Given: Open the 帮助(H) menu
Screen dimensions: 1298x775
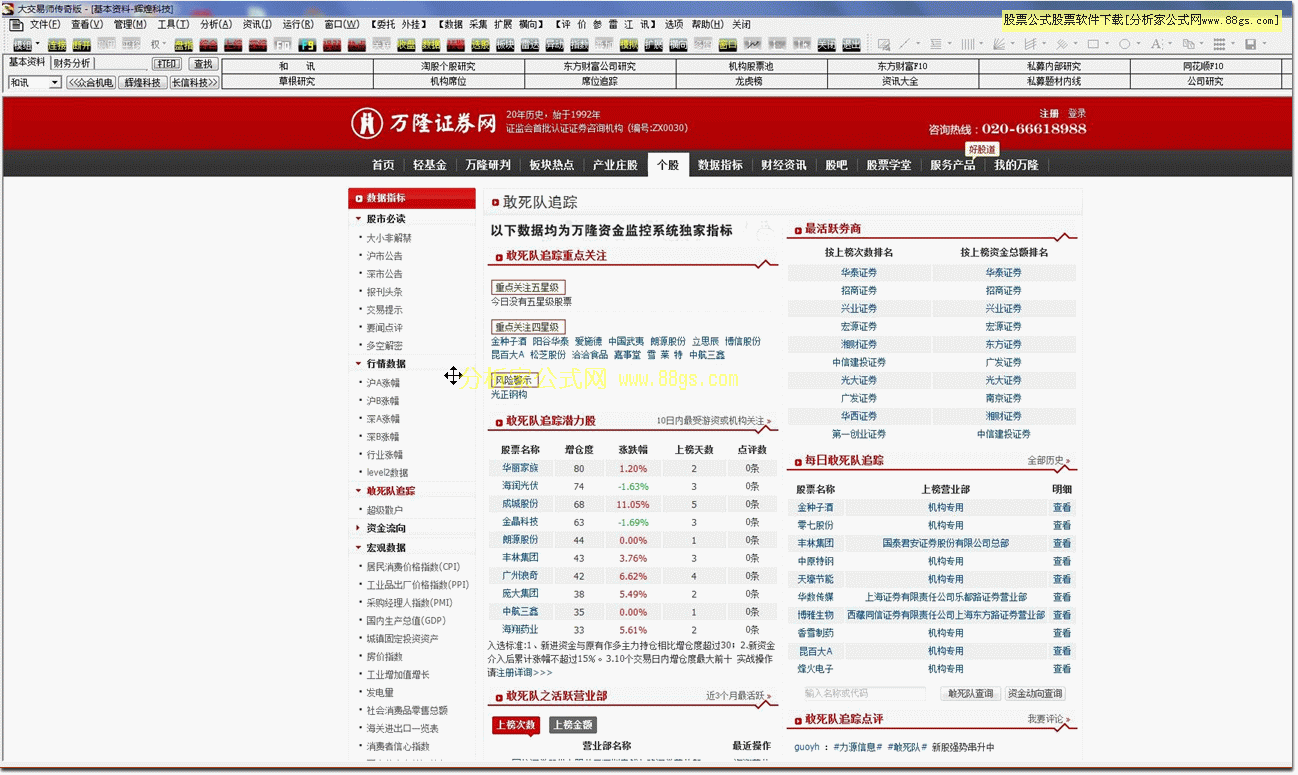Looking at the screenshot, I should [708, 24].
